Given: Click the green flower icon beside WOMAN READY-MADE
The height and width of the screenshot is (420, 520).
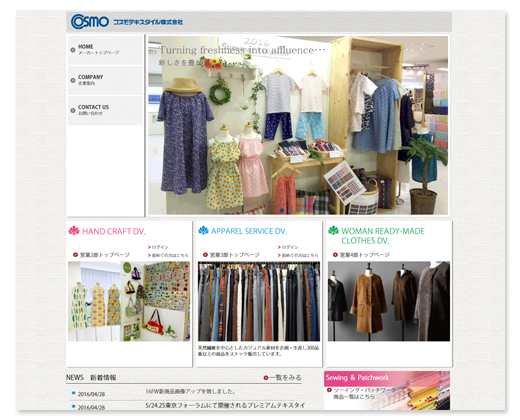Looking at the screenshot, I should [333, 231].
